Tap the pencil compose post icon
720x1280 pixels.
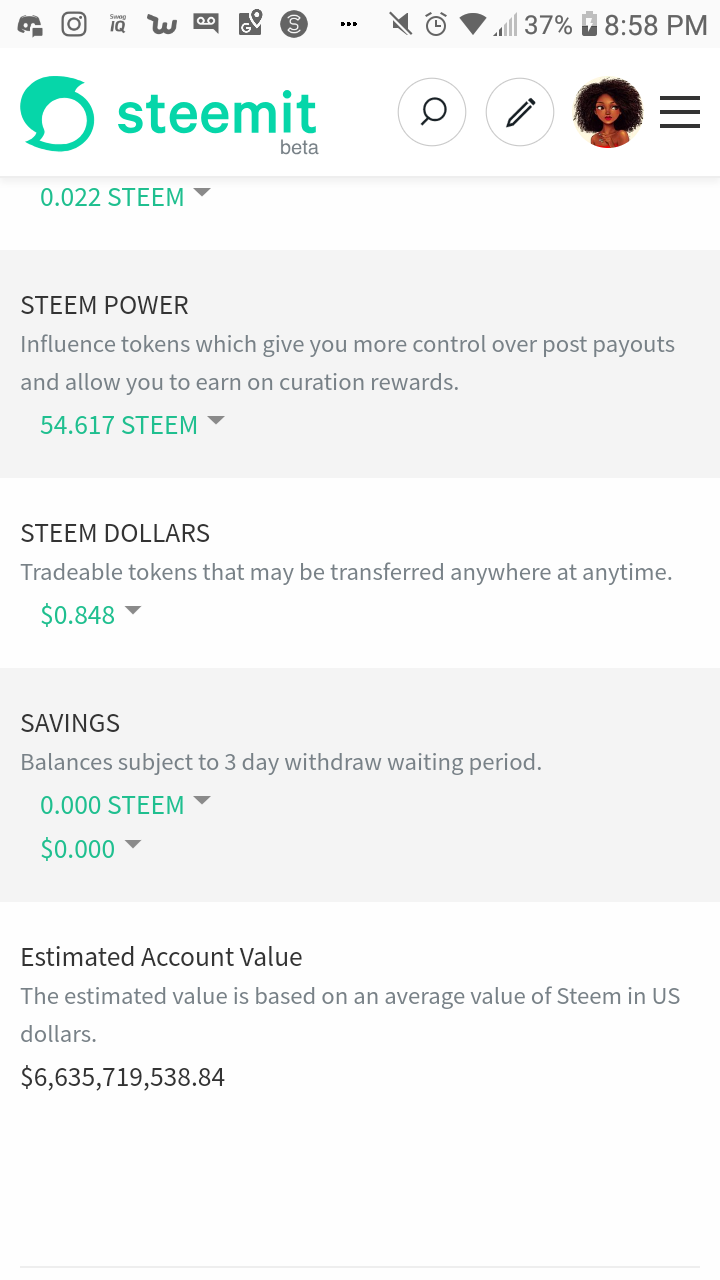[x=520, y=112]
